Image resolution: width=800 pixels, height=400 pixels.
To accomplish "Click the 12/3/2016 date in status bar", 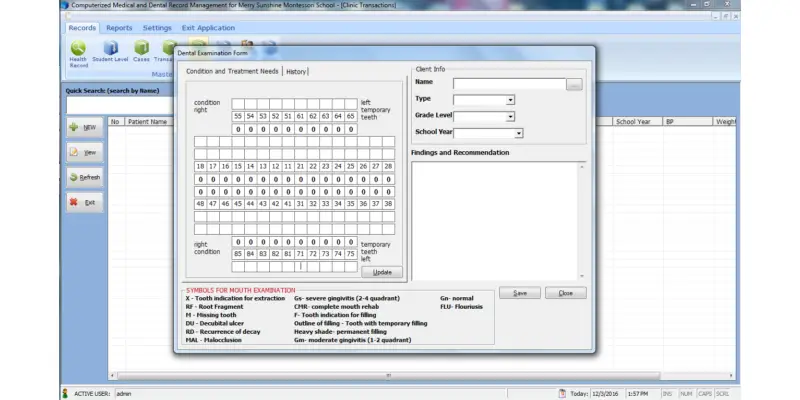I will coord(605,394).
